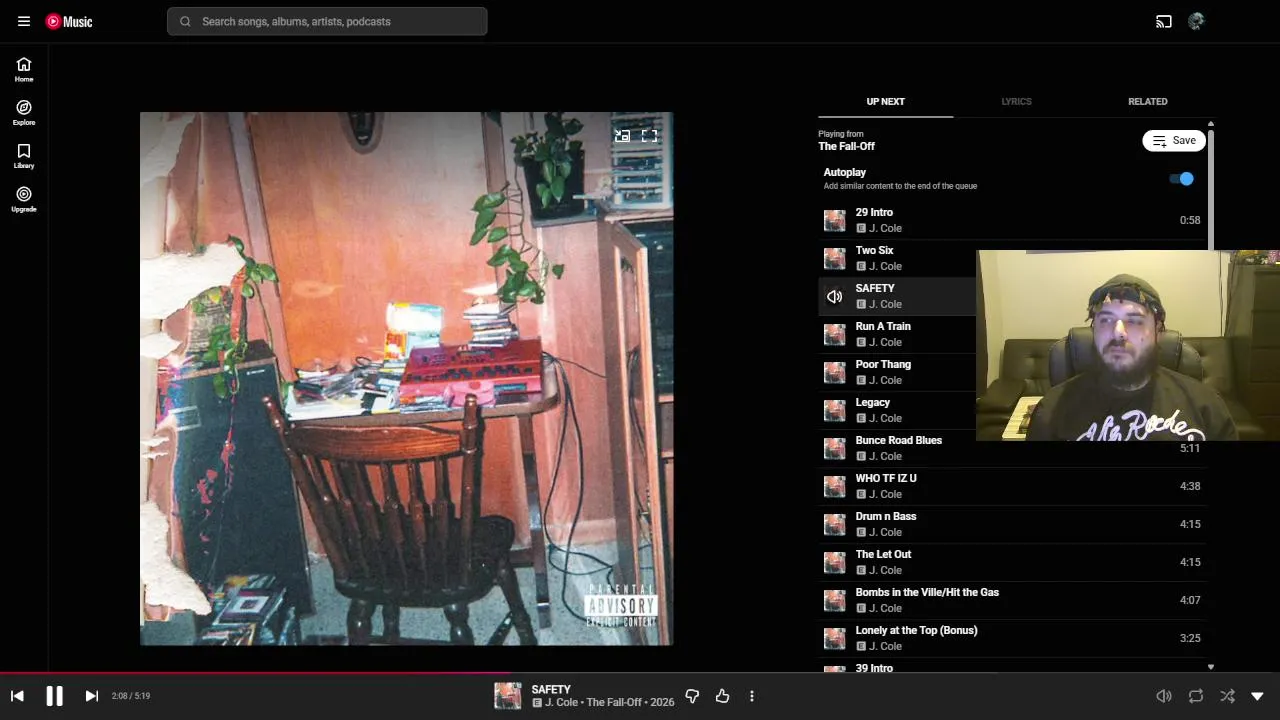The image size is (1280, 720).
Task: Open the hamburger guide menu
Action: pos(24,21)
